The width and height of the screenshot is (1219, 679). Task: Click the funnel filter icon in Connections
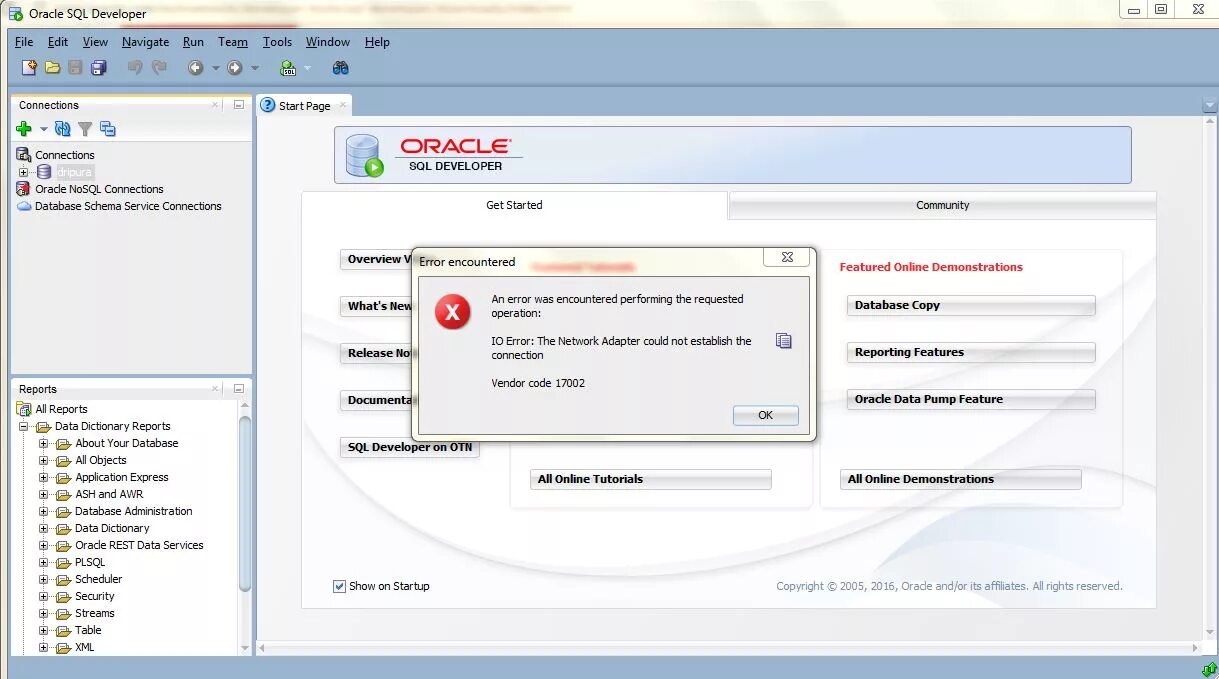85,129
